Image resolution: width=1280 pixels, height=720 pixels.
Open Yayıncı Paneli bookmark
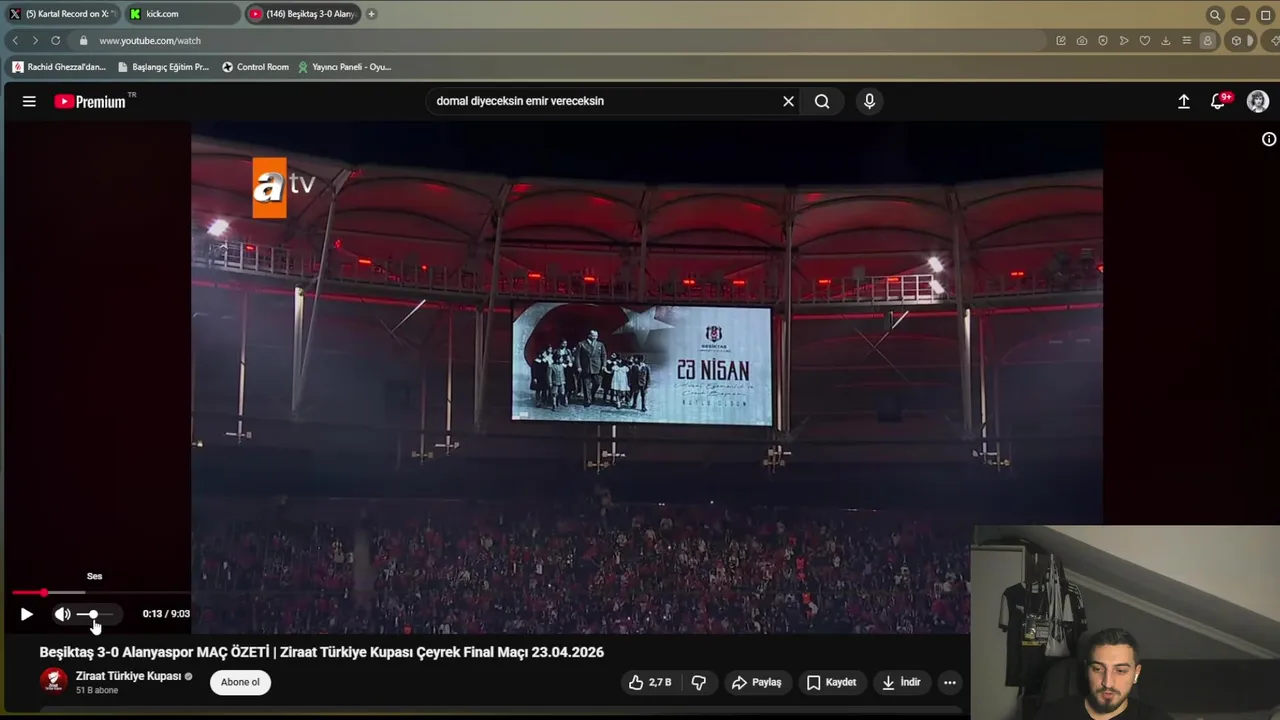[x=344, y=67]
